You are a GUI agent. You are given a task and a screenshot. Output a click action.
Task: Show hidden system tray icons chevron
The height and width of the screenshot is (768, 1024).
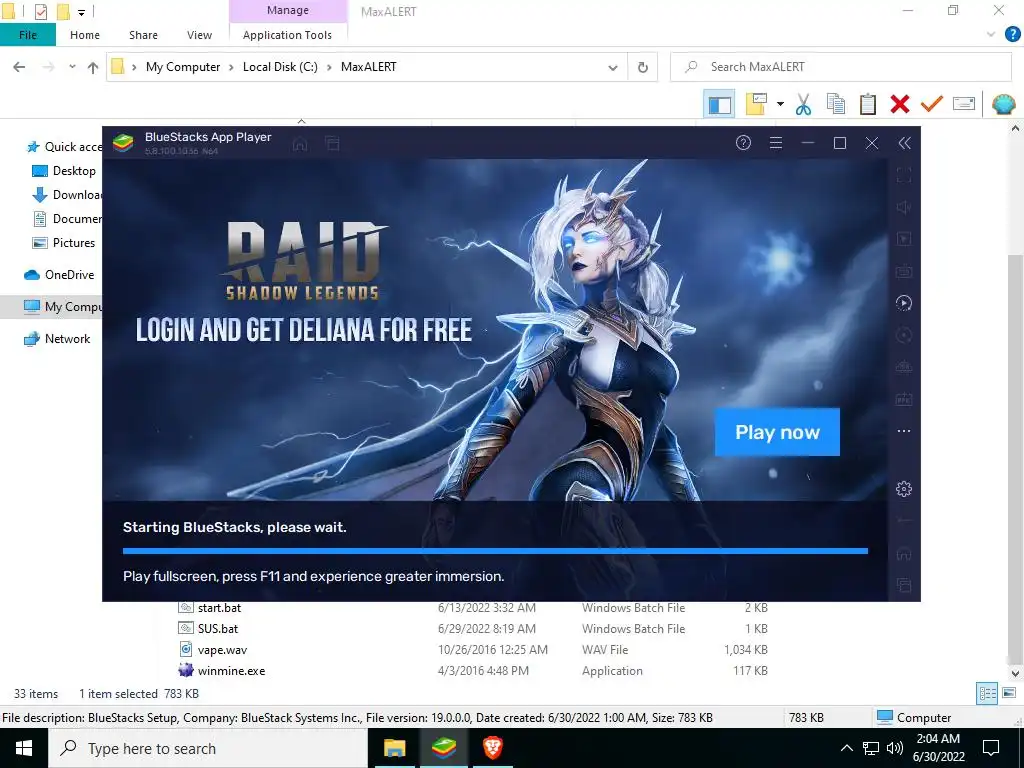[x=846, y=748]
